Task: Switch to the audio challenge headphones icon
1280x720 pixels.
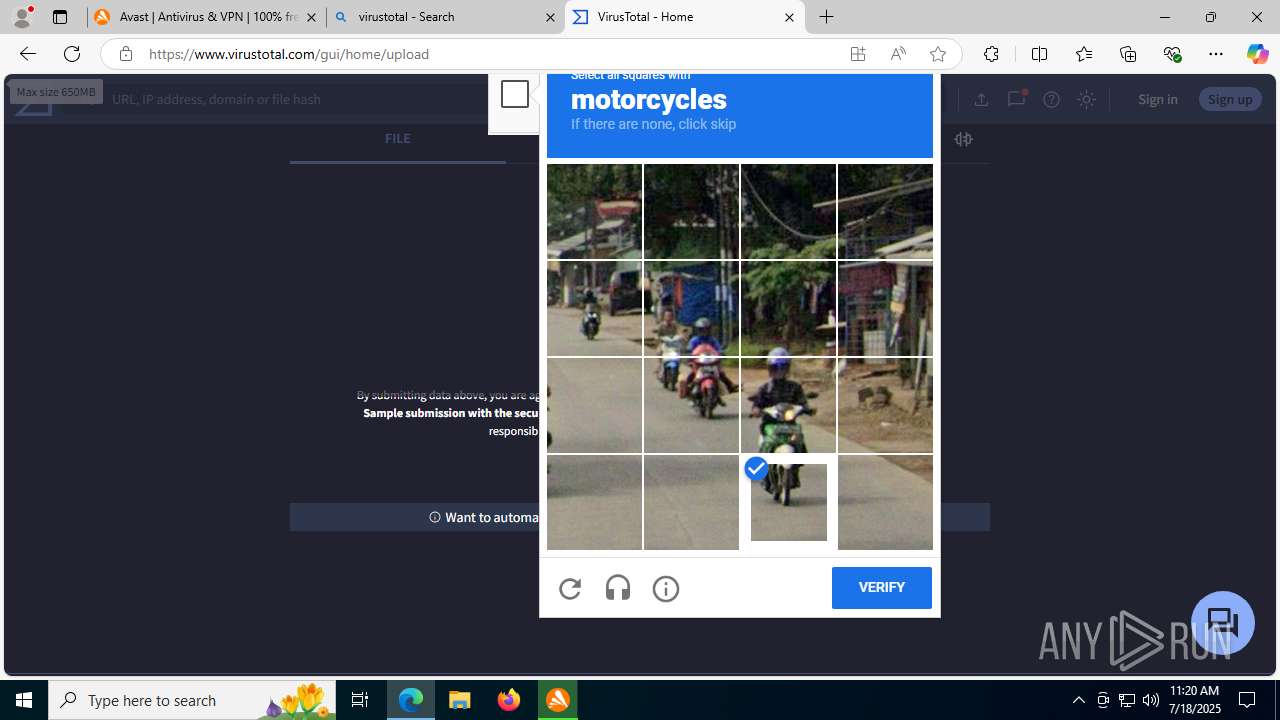Action: [x=618, y=588]
